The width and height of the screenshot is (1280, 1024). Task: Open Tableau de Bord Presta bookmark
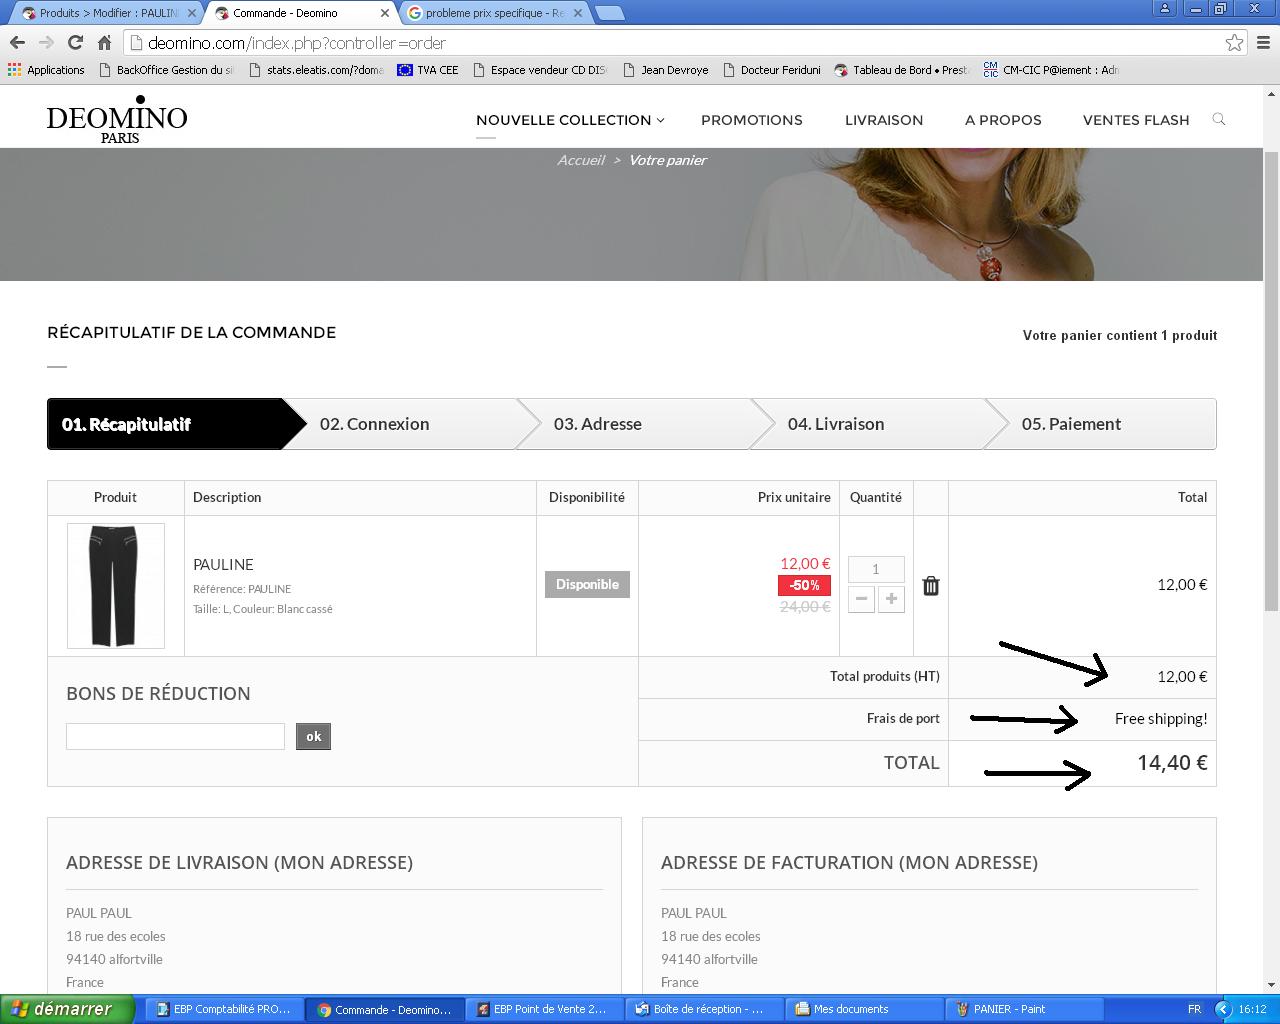point(902,70)
